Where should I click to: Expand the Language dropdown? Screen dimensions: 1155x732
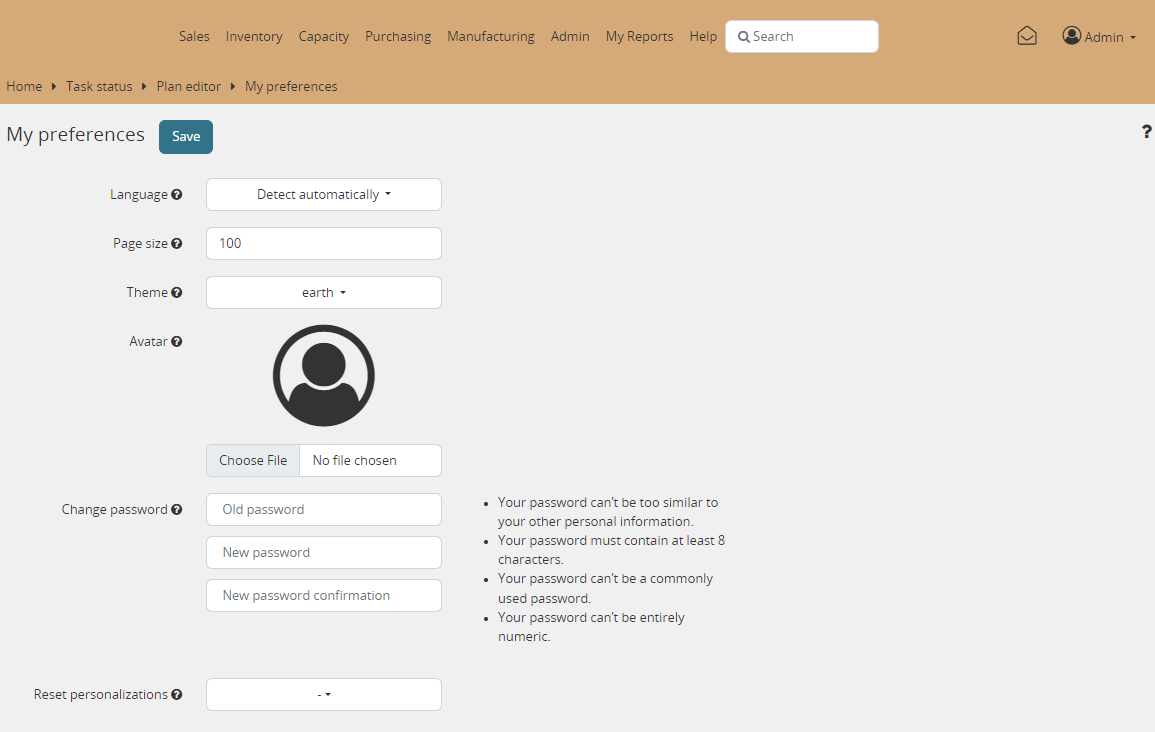(323, 195)
